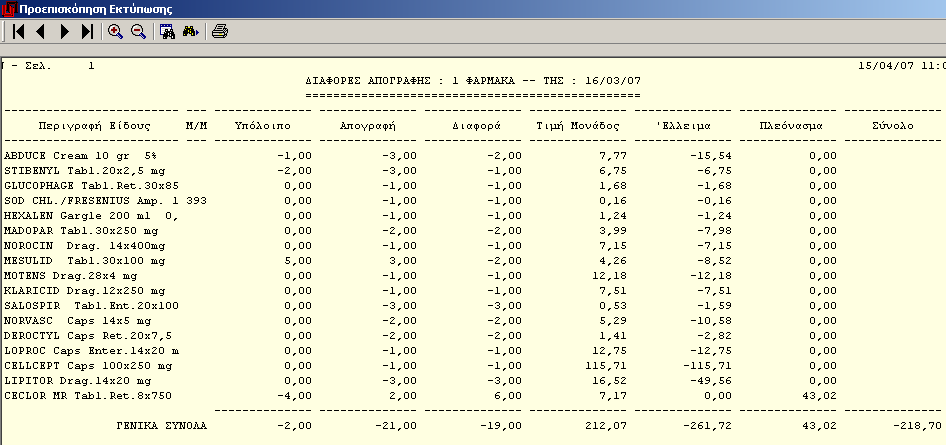Screen dimensions: 946x445
Task: Click the 'Μ/Μ' column header
Action: [x=197, y=126]
